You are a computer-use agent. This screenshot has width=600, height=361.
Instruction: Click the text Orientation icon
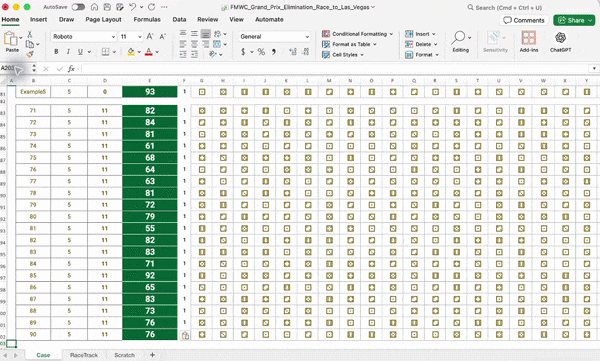pos(213,54)
